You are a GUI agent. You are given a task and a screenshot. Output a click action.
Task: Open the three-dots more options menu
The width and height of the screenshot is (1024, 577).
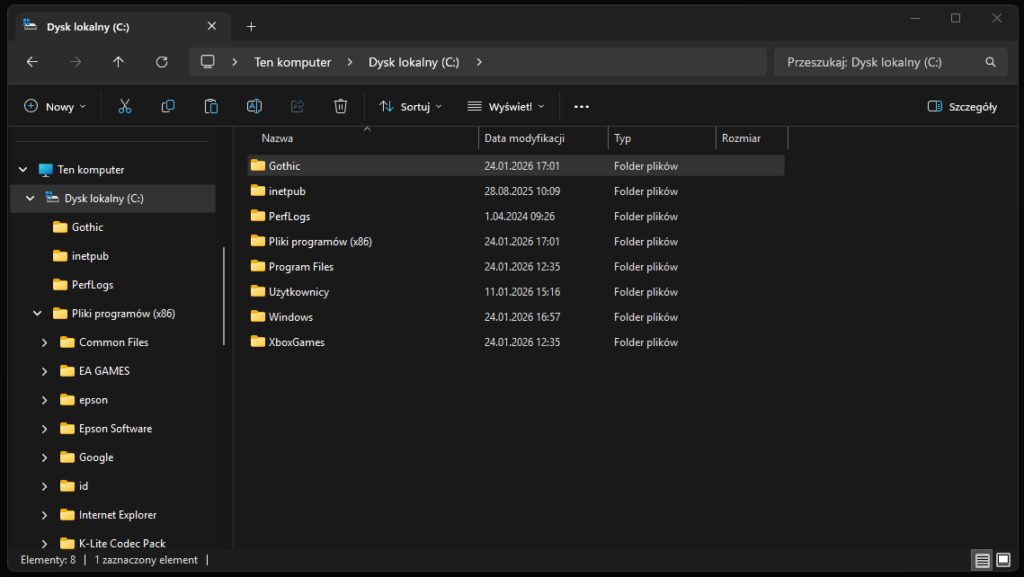point(582,106)
